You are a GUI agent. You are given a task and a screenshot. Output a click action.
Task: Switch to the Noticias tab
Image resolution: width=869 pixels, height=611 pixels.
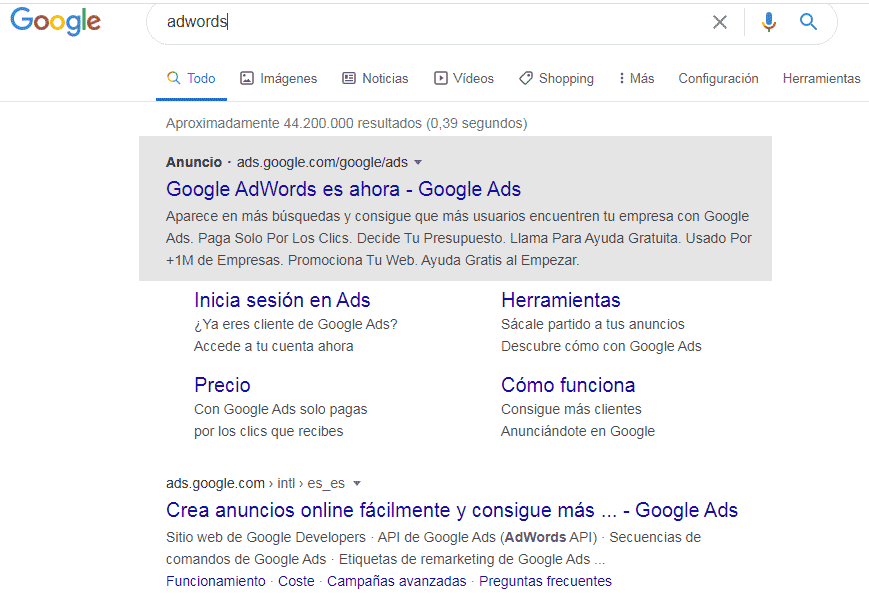375,78
